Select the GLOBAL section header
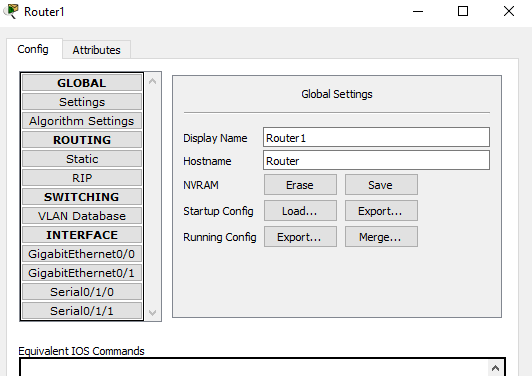Image resolution: width=532 pixels, height=376 pixels. pyautogui.click(x=82, y=83)
